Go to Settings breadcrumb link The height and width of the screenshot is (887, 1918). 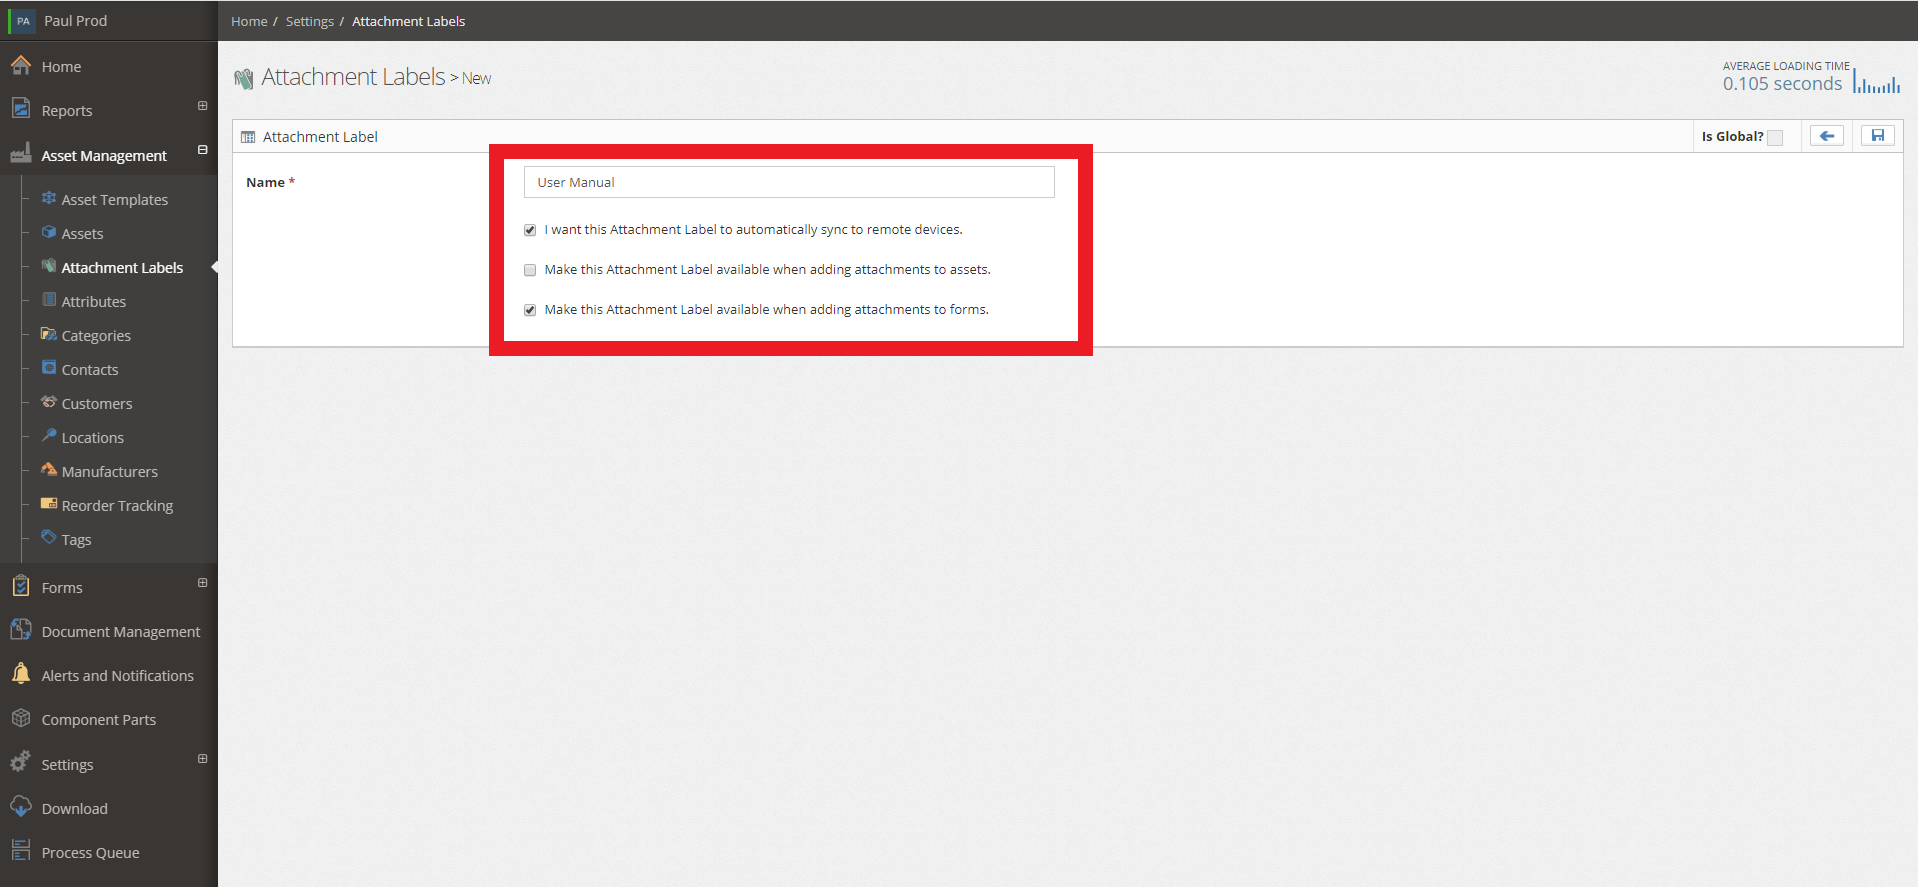pos(310,21)
